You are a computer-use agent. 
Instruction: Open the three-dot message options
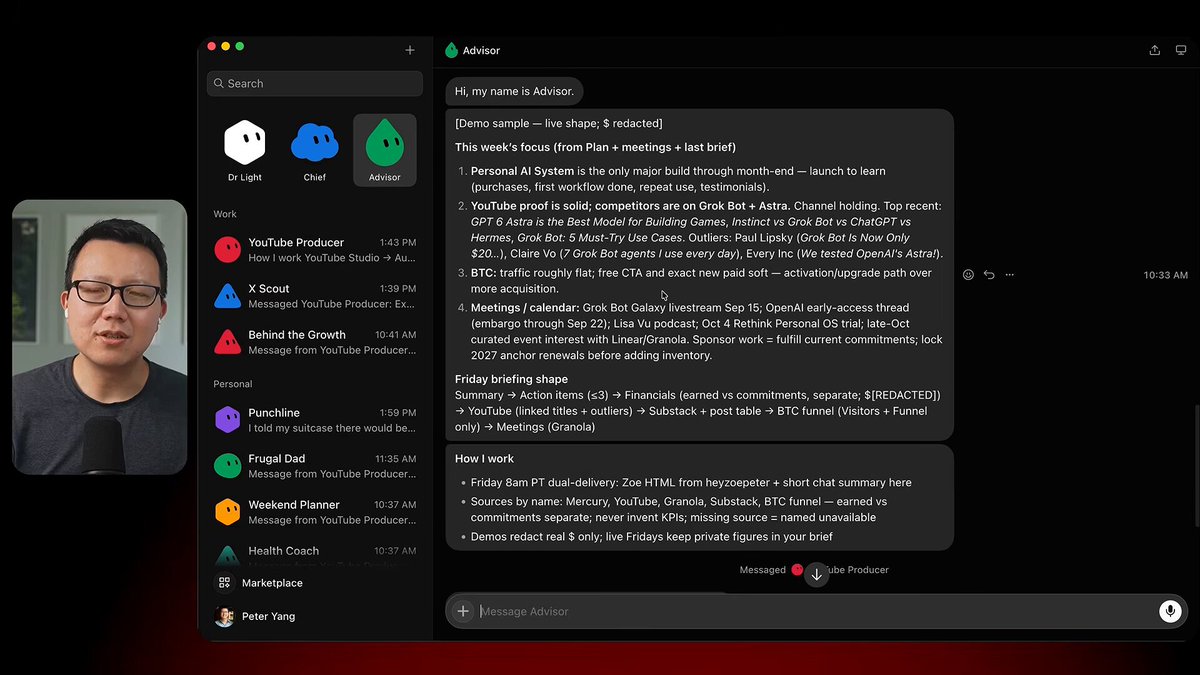(x=1010, y=275)
